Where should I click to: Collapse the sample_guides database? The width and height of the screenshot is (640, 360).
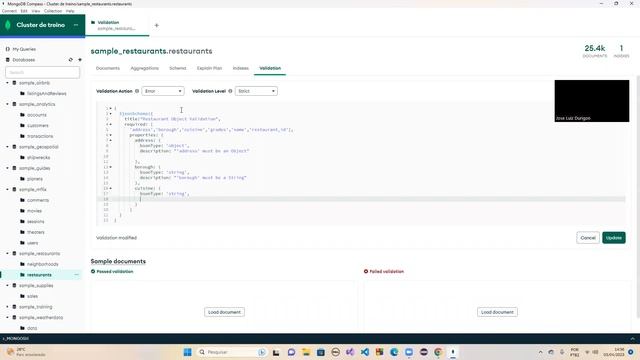(x=7, y=168)
